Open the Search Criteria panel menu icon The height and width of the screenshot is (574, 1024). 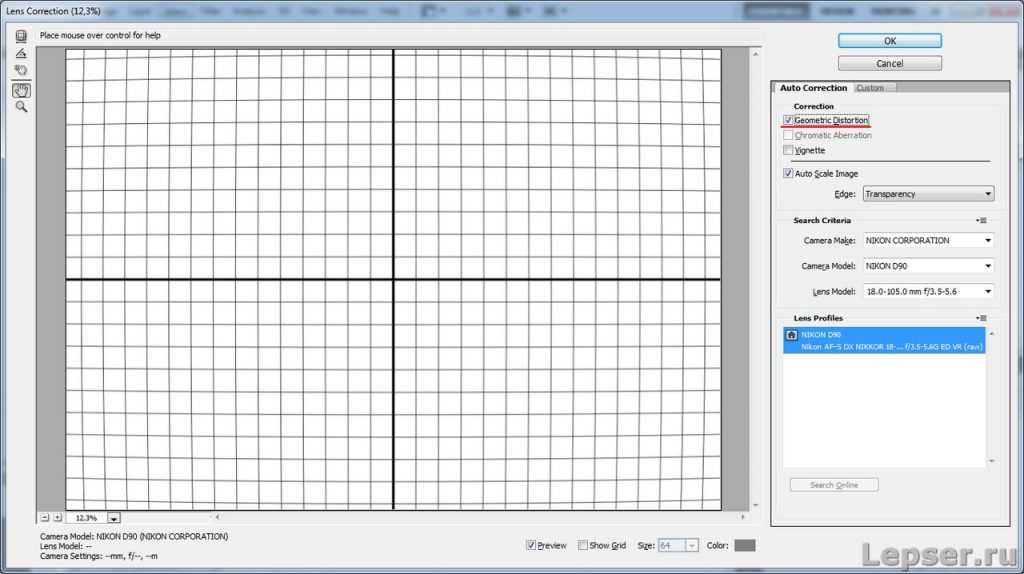point(981,220)
